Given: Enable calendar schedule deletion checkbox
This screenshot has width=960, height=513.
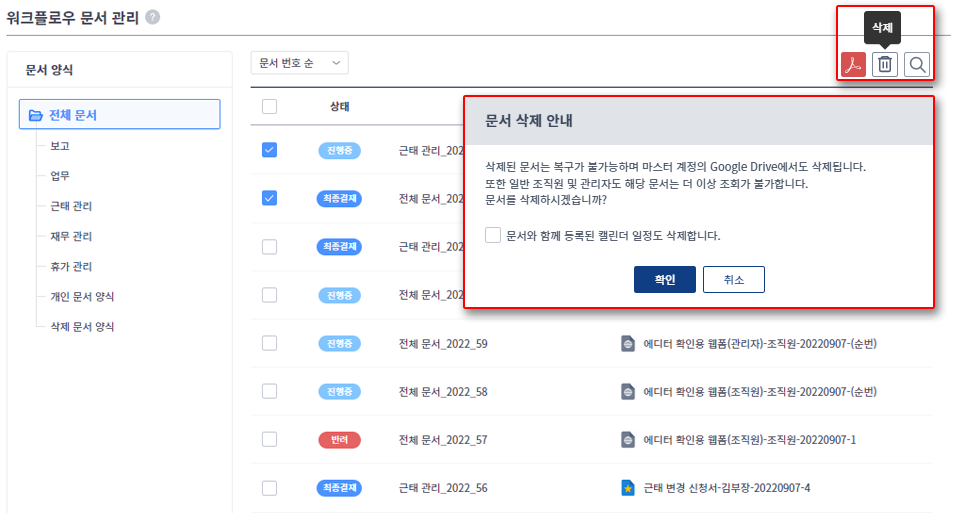Looking at the screenshot, I should (493, 235).
